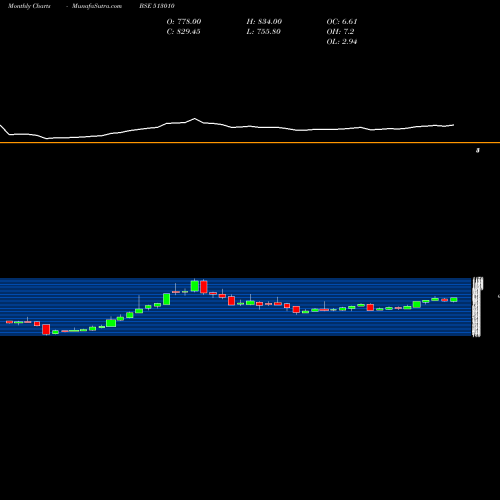Click the peak point of the white line chart

[x=195, y=118]
